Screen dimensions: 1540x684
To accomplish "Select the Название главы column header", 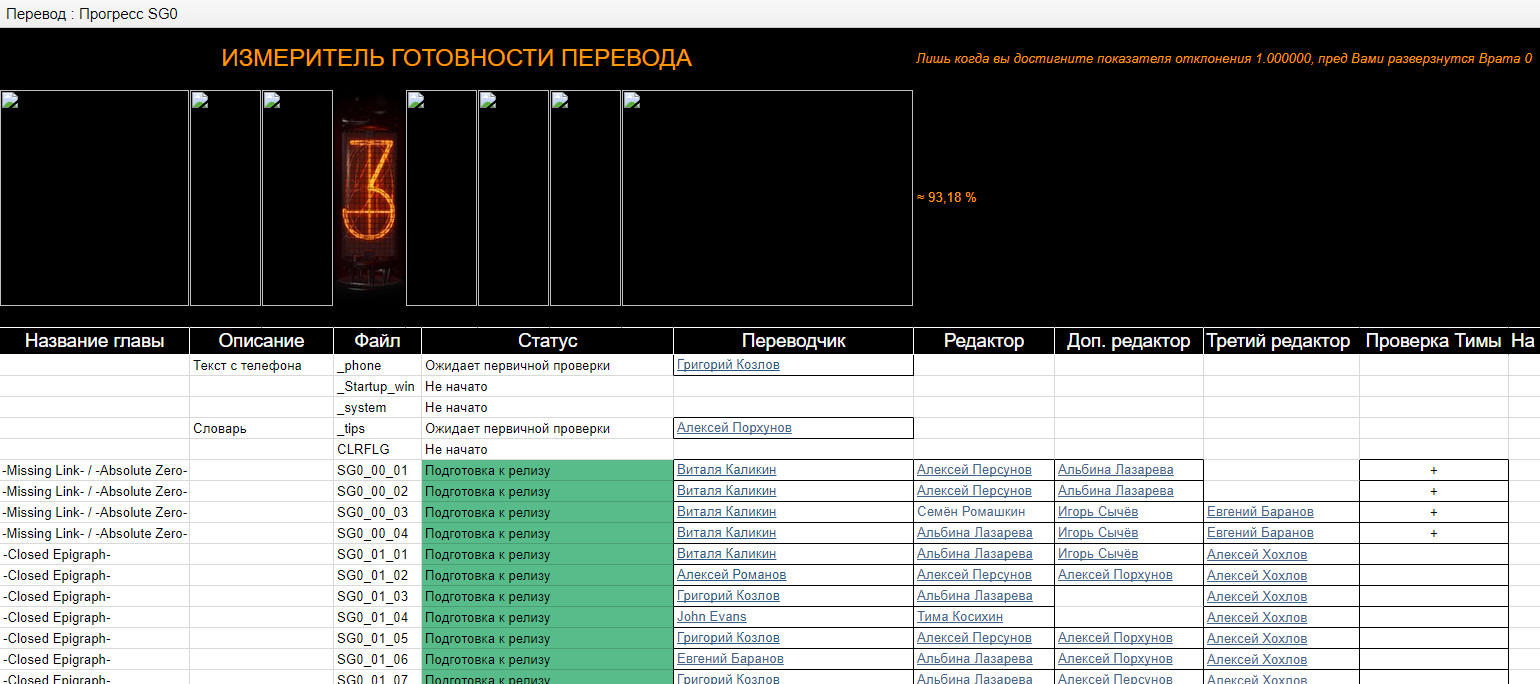I will [94, 341].
